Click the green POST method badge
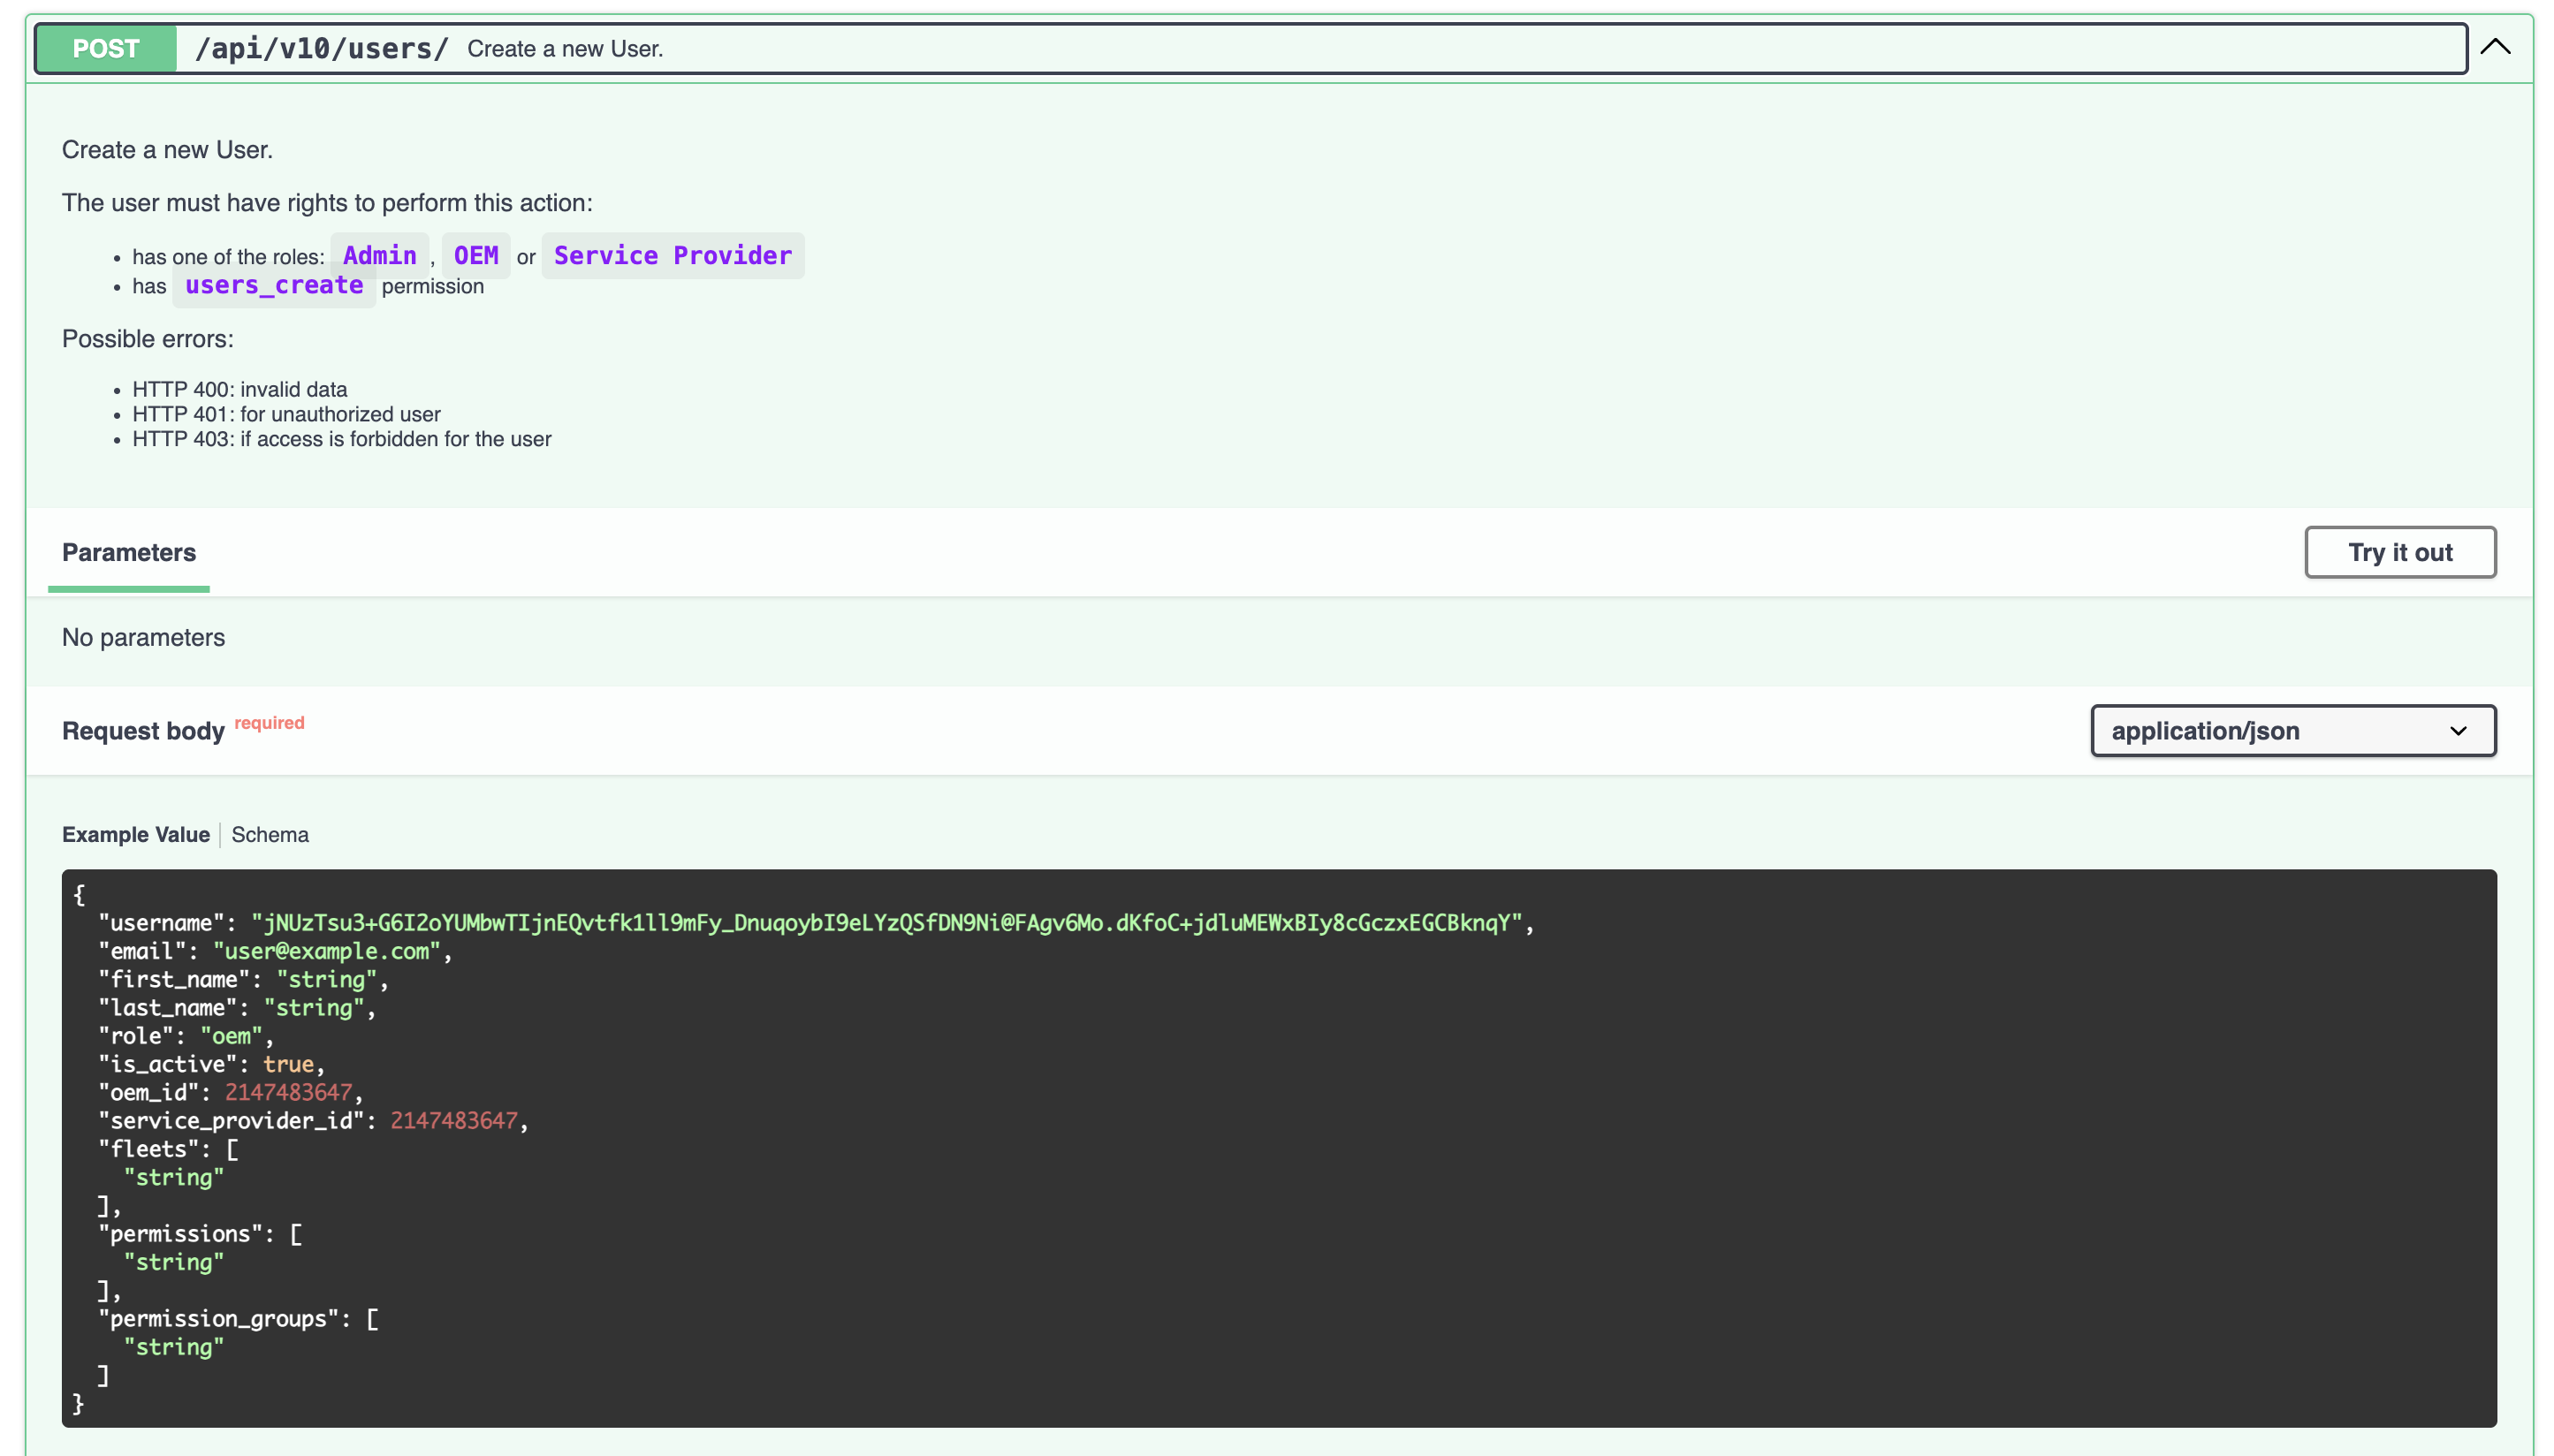The height and width of the screenshot is (1456, 2554). coord(106,48)
